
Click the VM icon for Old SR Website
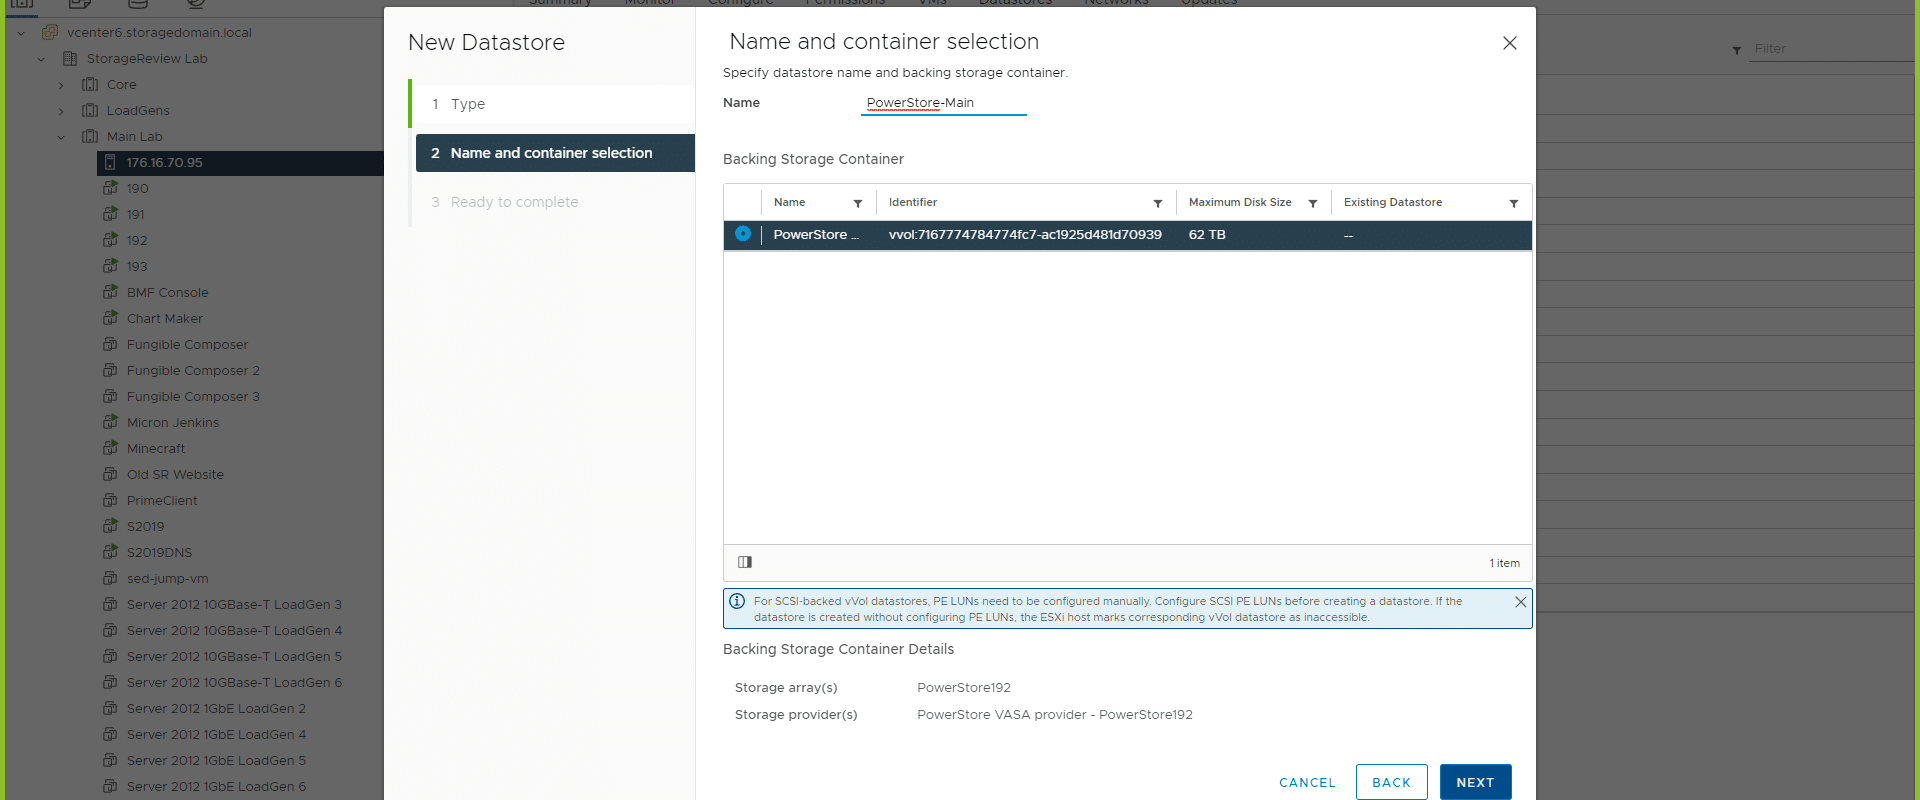click(110, 474)
